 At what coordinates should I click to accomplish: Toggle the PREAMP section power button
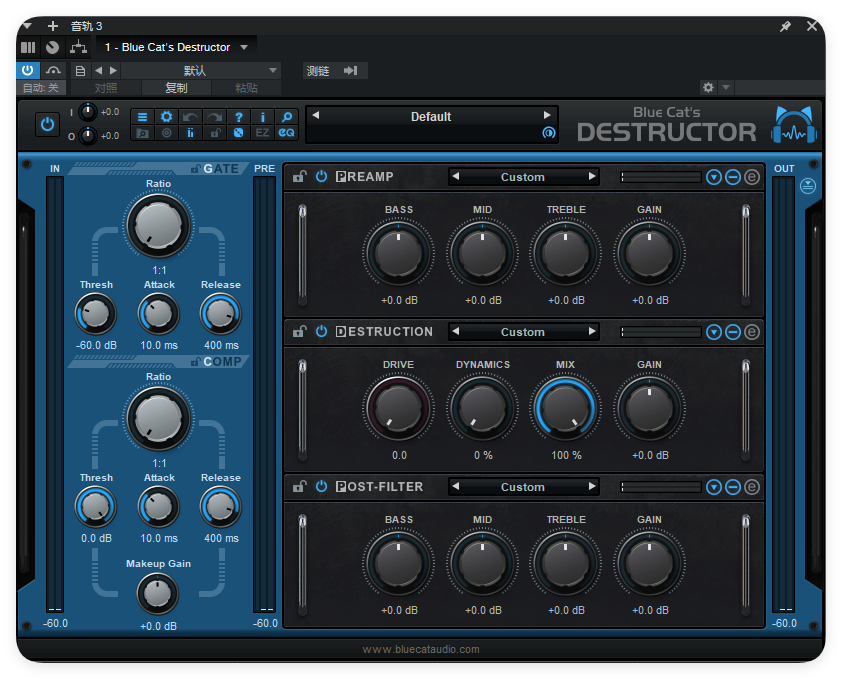(x=321, y=176)
